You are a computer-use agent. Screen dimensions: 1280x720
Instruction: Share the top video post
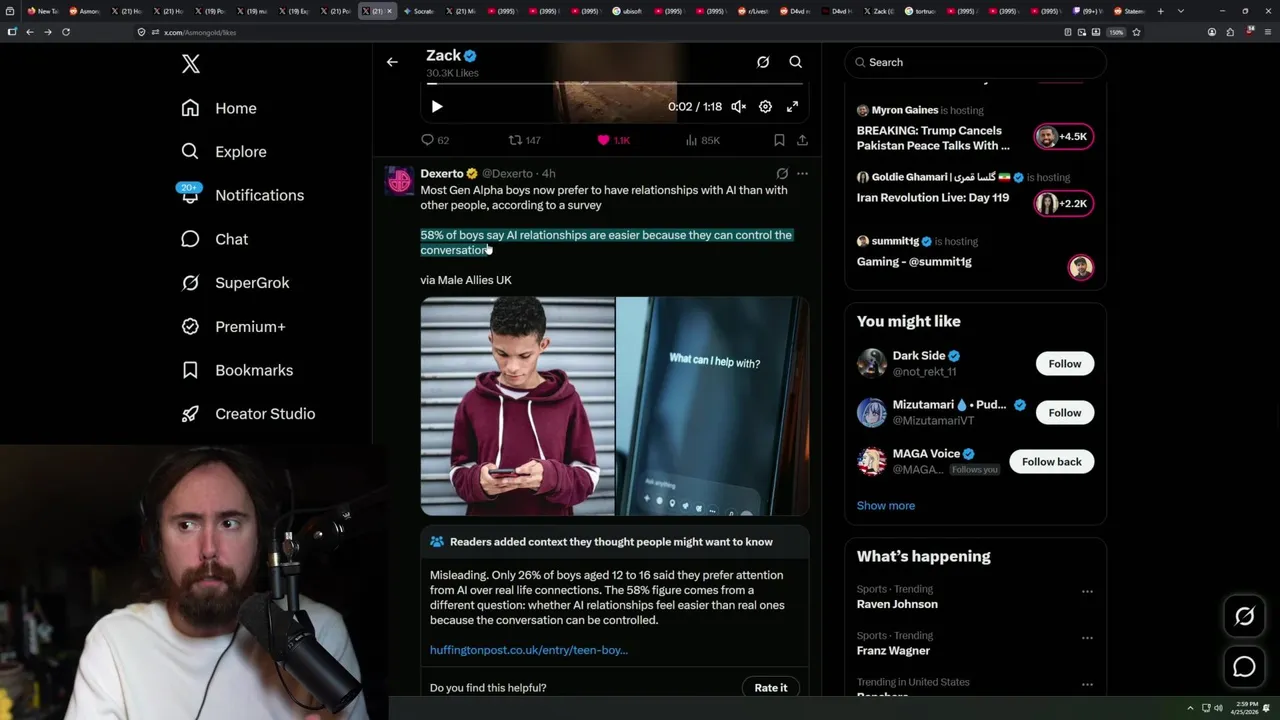click(802, 140)
